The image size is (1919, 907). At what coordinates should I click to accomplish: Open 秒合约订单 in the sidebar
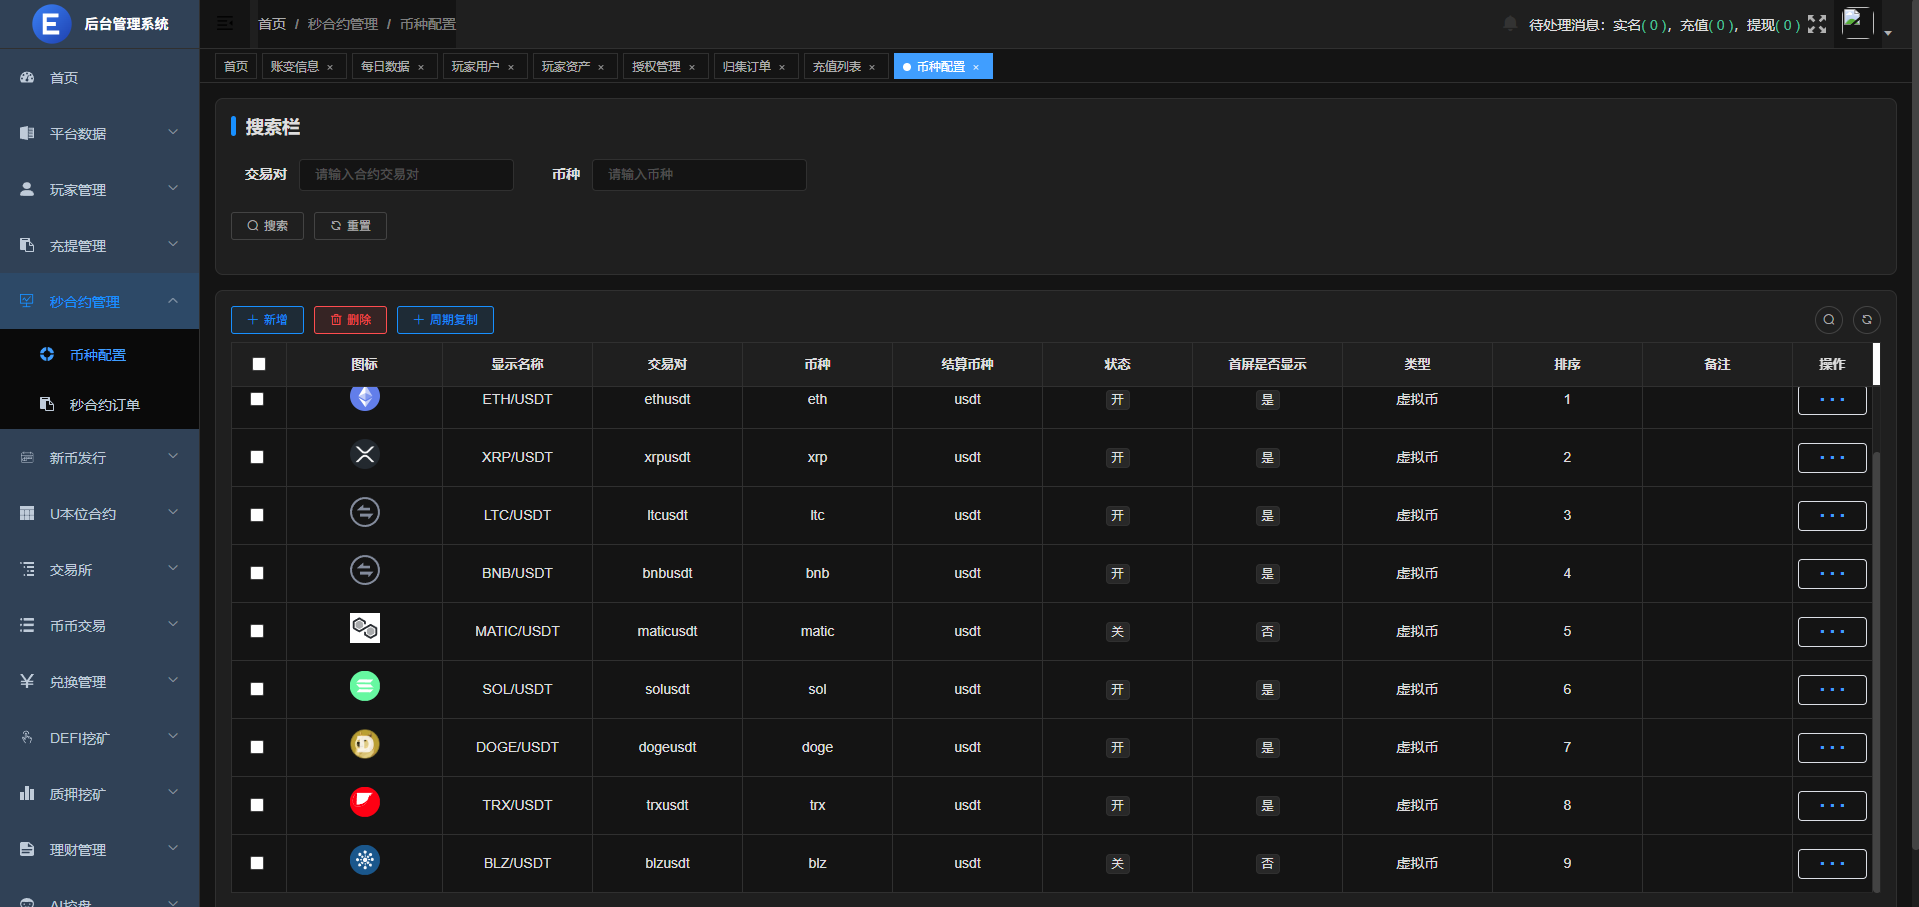(104, 405)
